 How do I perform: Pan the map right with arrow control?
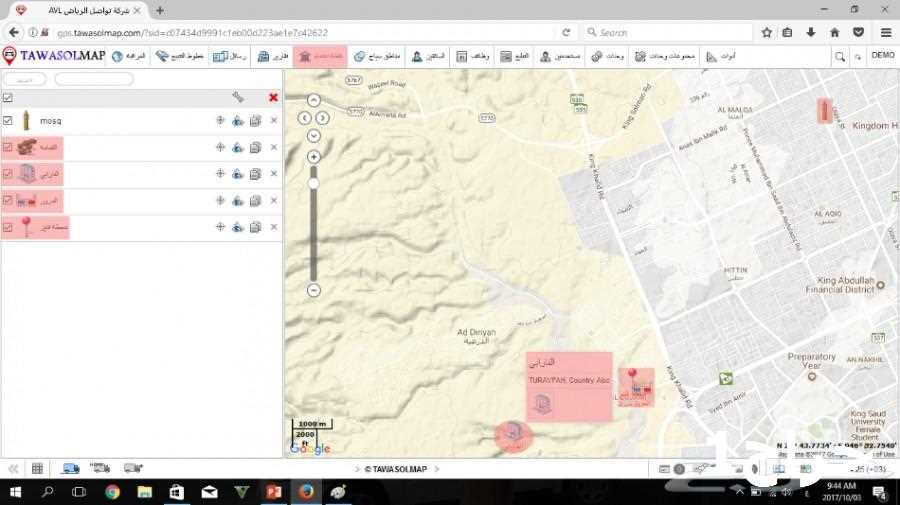click(323, 118)
